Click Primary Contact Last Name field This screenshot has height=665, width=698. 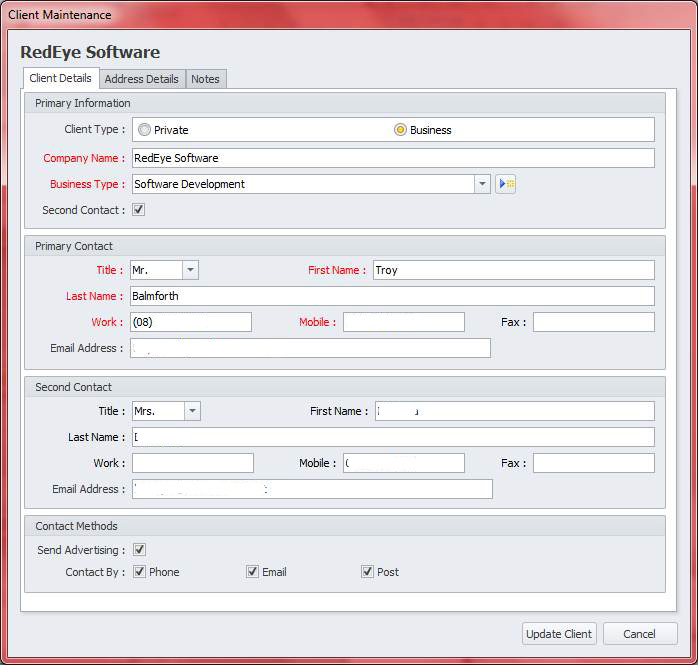point(392,296)
